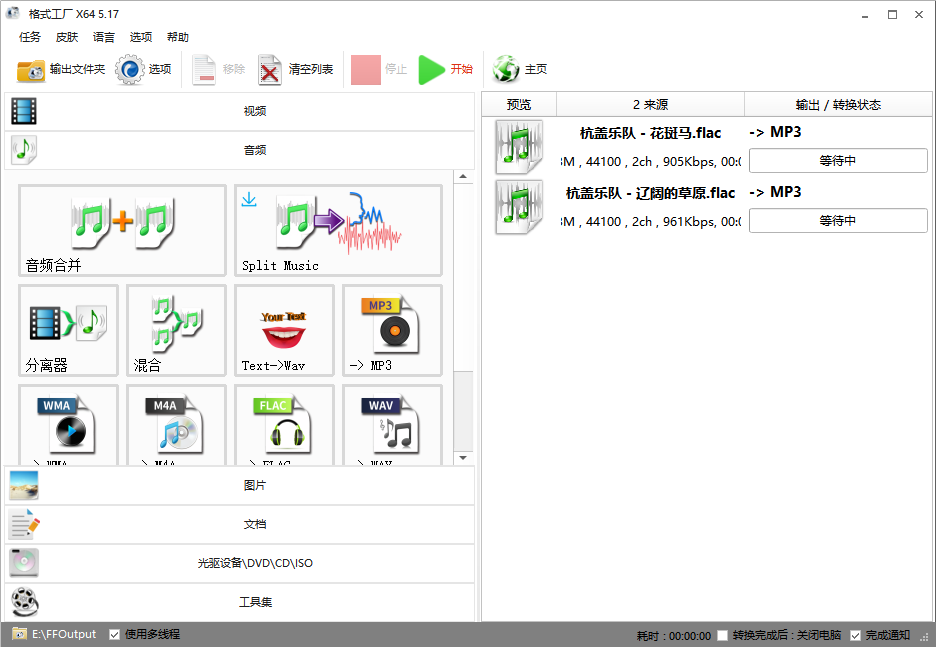Image resolution: width=936 pixels, height=647 pixels.
Task: Select the Split Music tool
Action: (x=338, y=230)
